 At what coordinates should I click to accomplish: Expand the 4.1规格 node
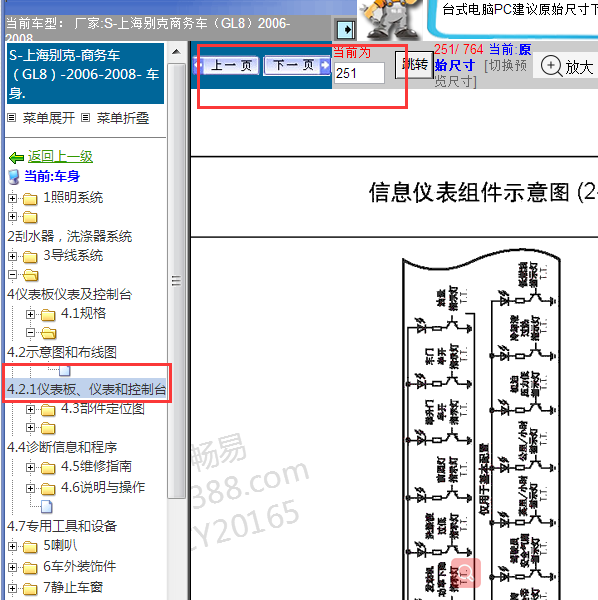click(30, 315)
